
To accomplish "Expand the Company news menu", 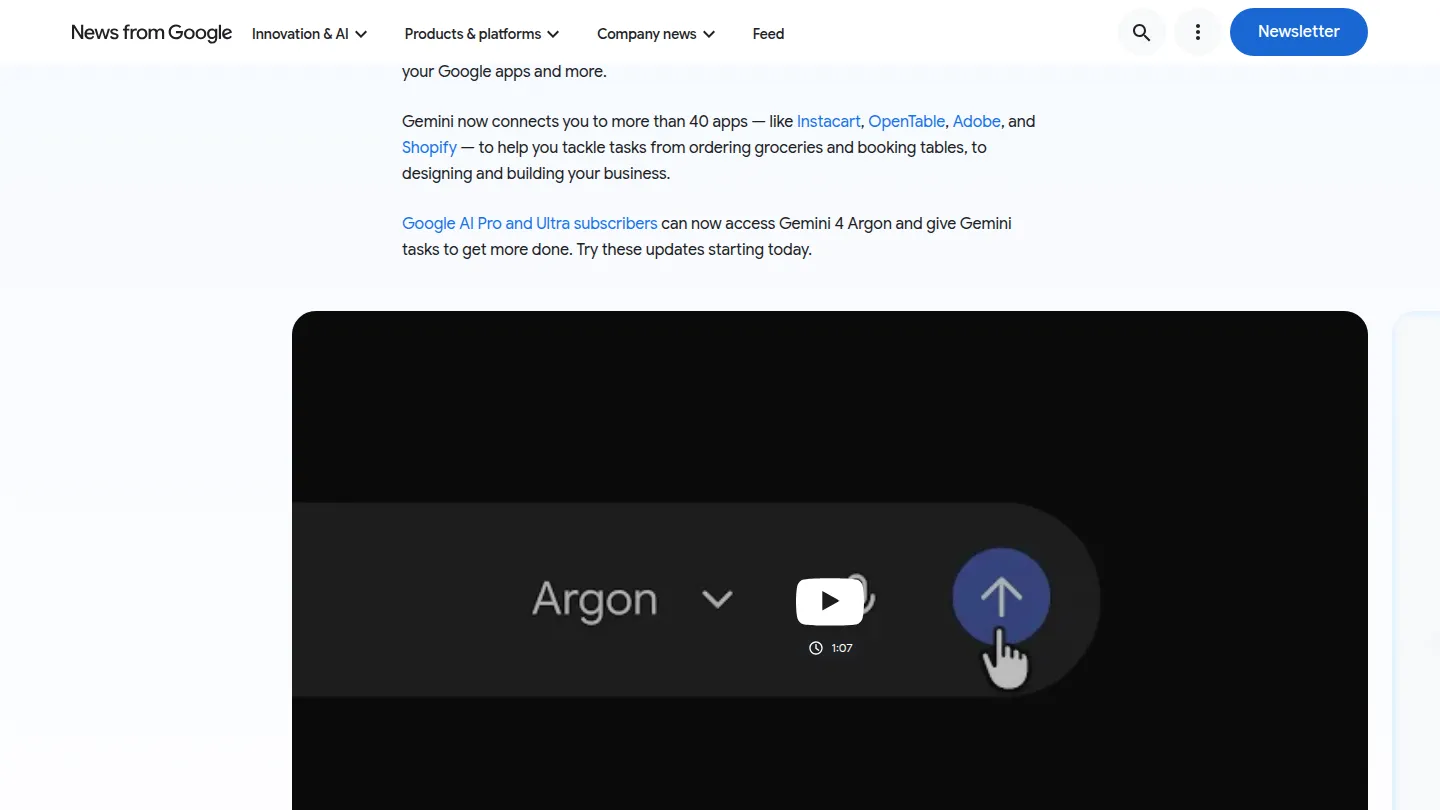I will tap(656, 34).
